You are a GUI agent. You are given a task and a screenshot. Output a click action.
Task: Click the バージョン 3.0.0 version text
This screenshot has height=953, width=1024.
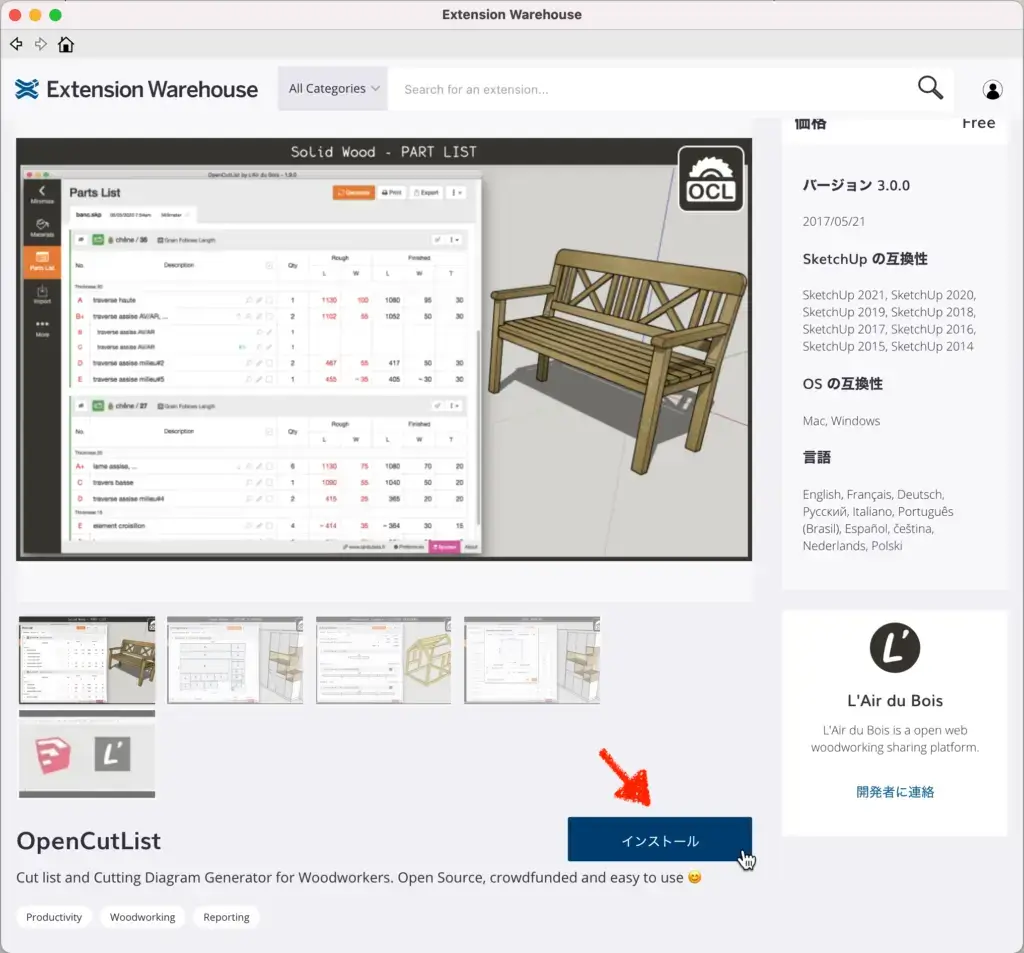pos(856,186)
